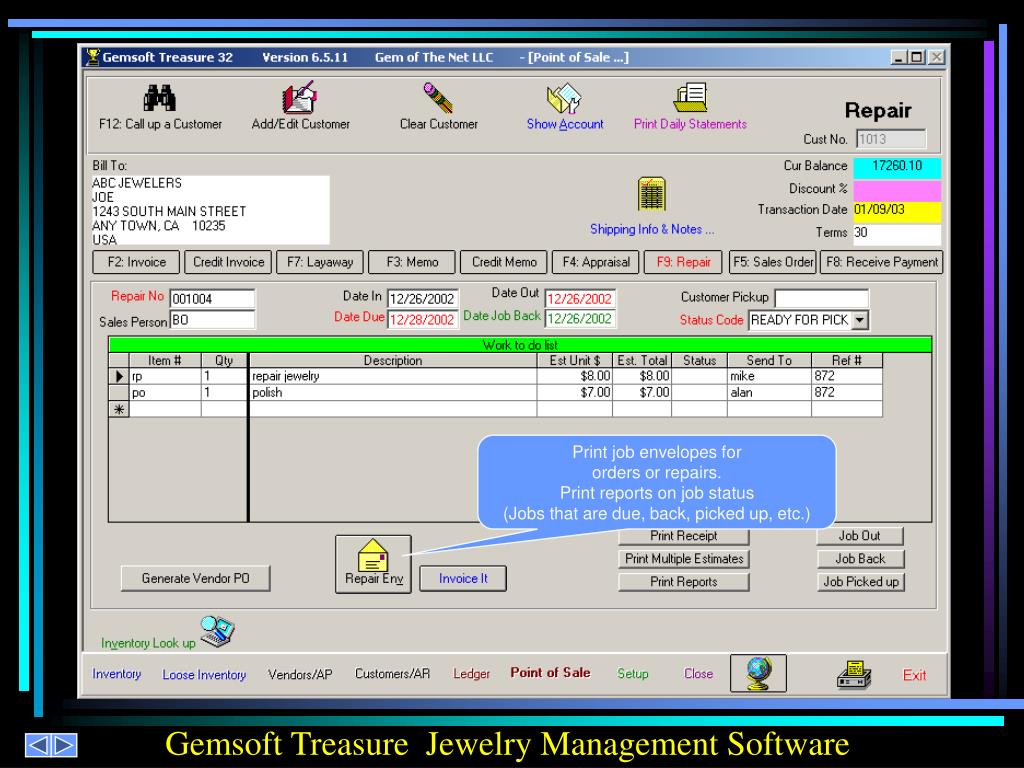Click the Repair No field 001004

click(x=212, y=298)
